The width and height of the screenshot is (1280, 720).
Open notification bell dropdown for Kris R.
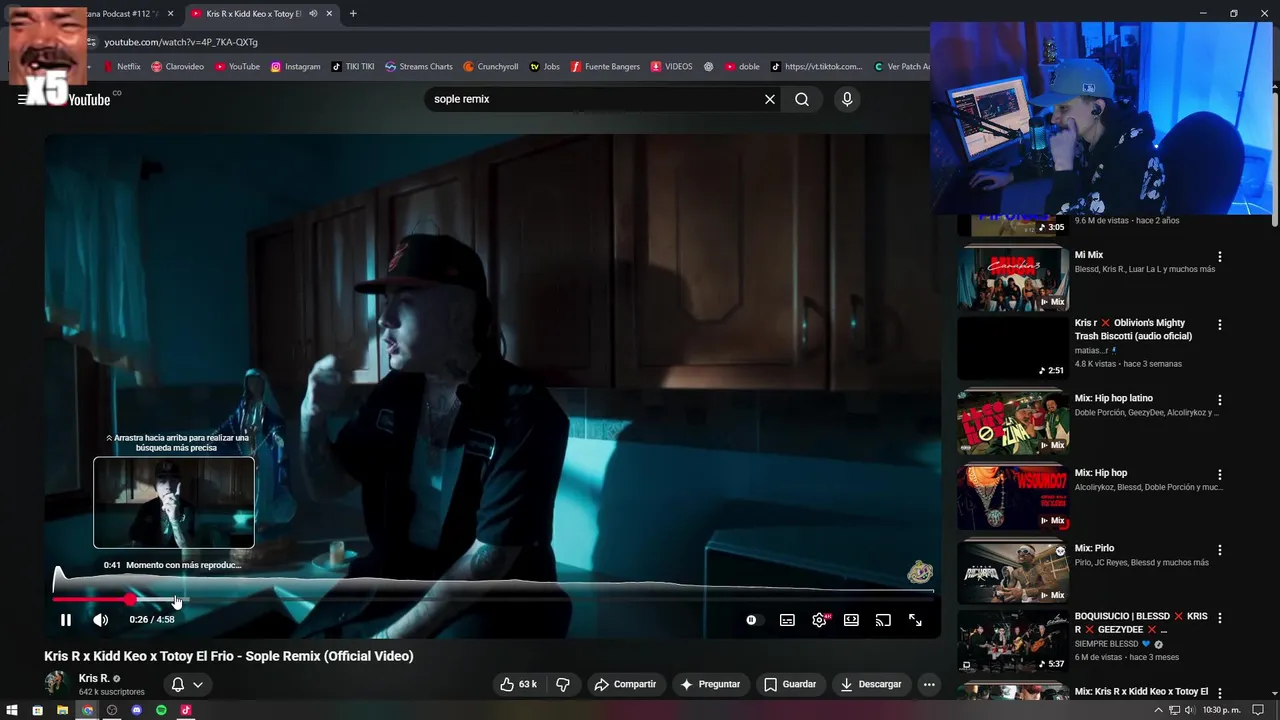coord(187,684)
